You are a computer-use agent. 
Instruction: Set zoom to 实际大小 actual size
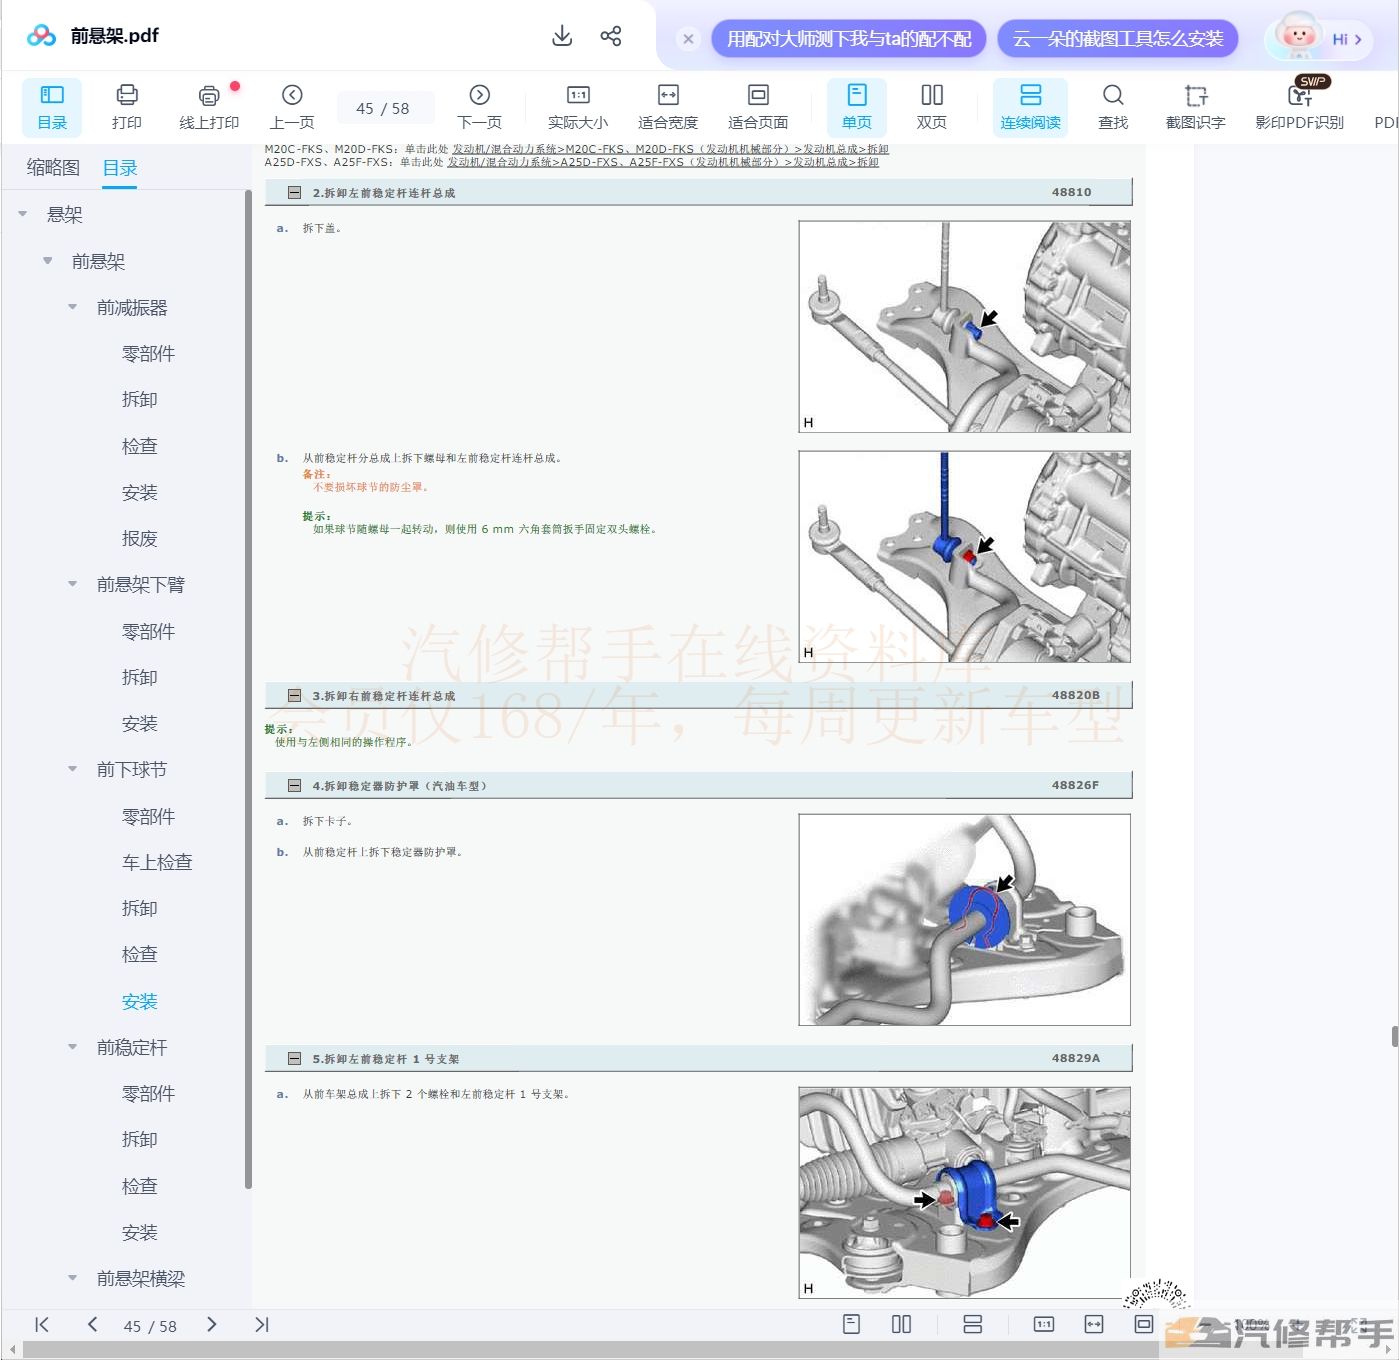578,107
